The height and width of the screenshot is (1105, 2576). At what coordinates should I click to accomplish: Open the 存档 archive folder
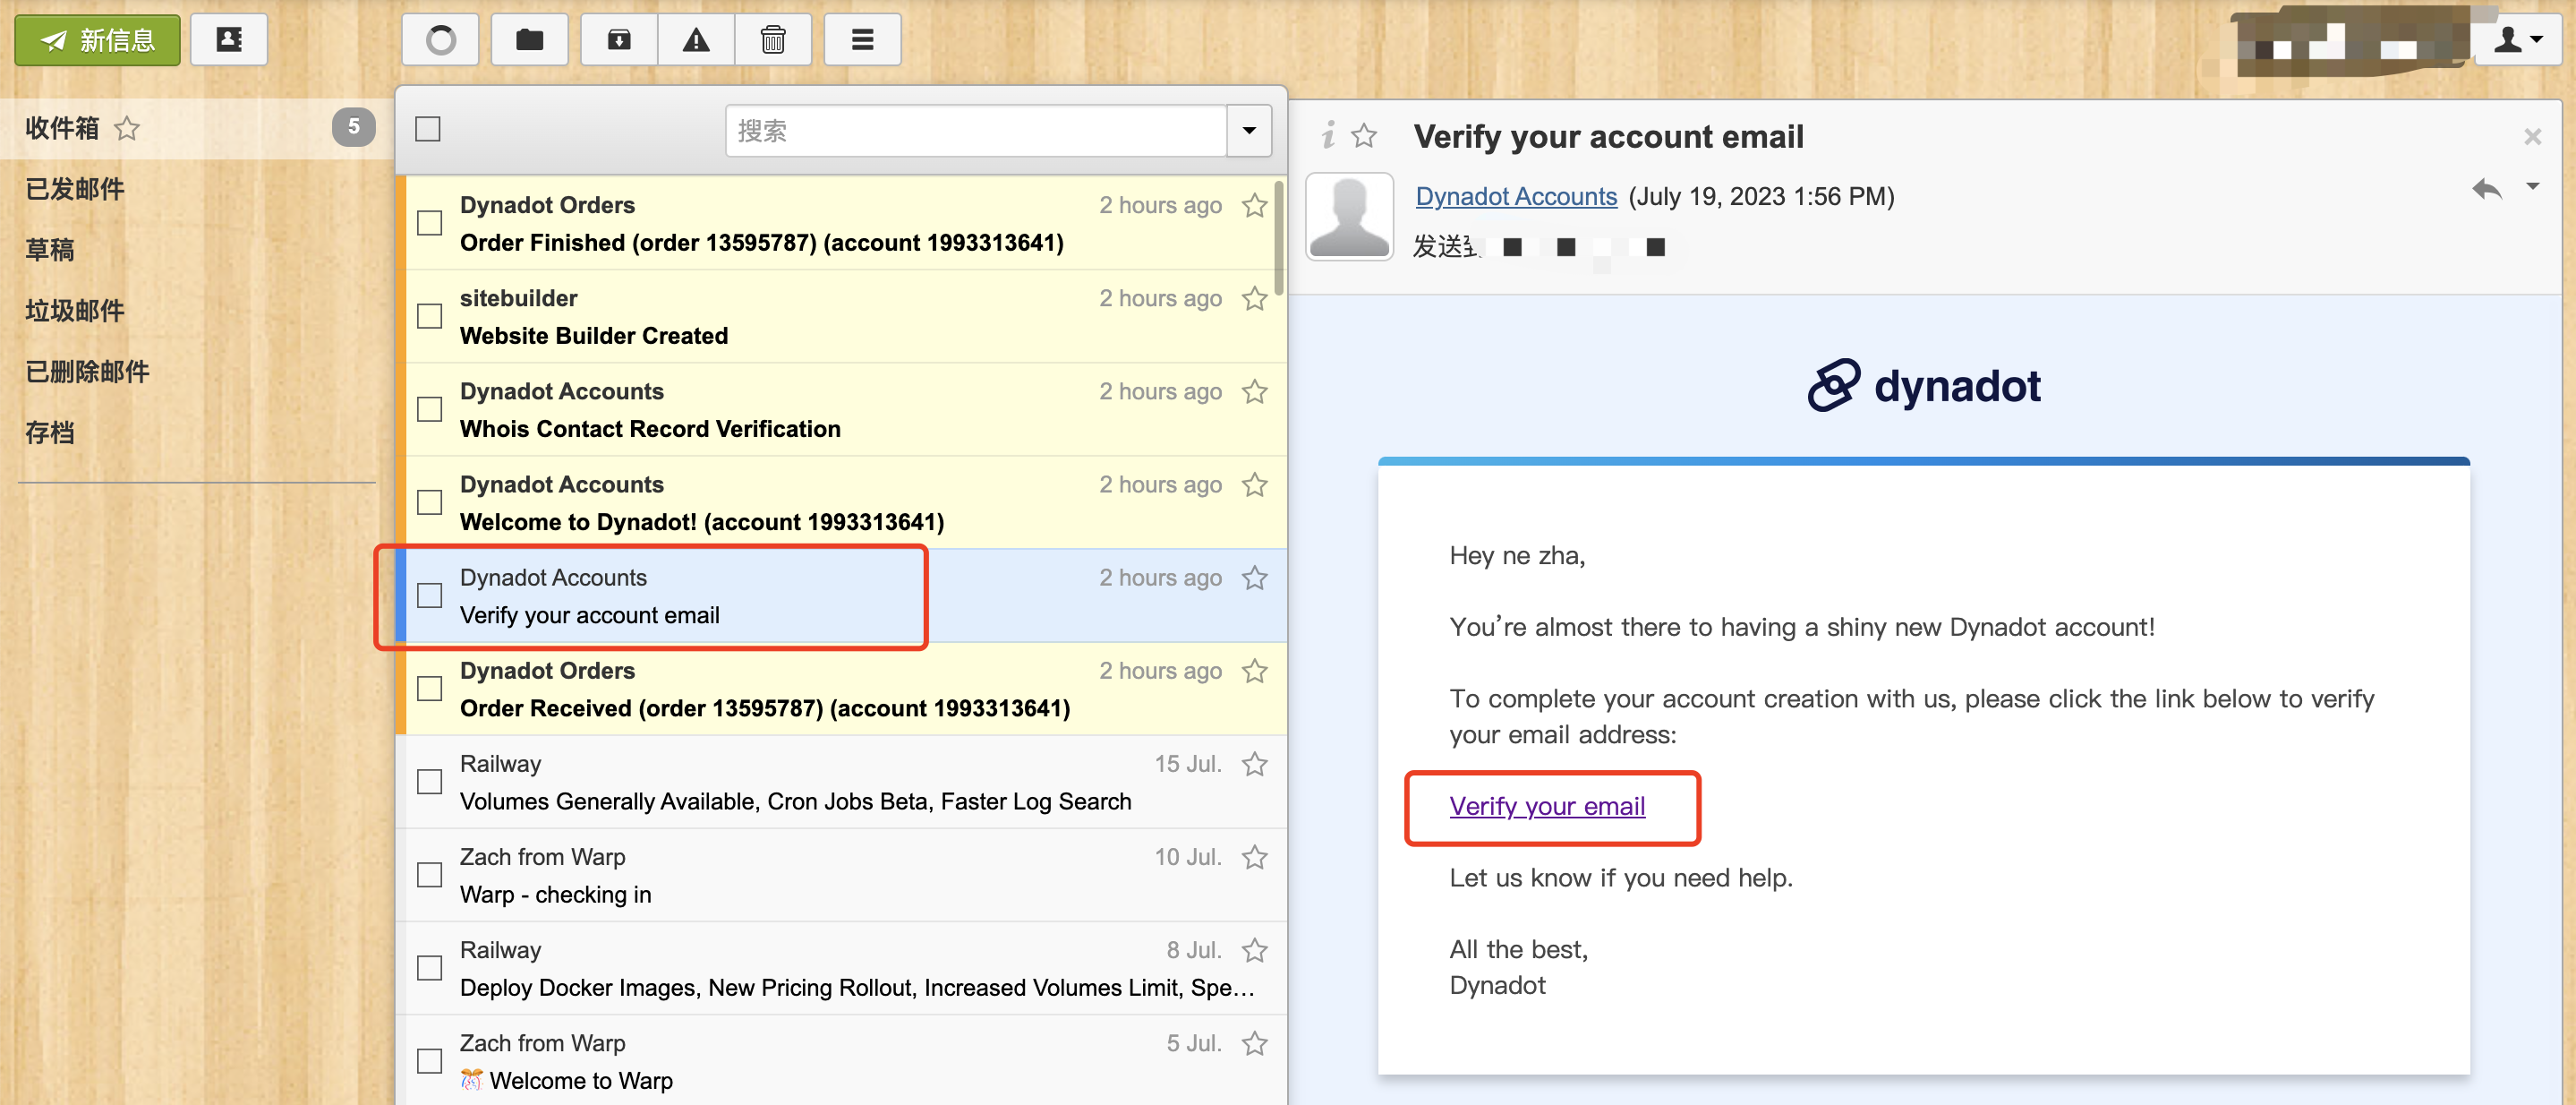click(x=50, y=433)
